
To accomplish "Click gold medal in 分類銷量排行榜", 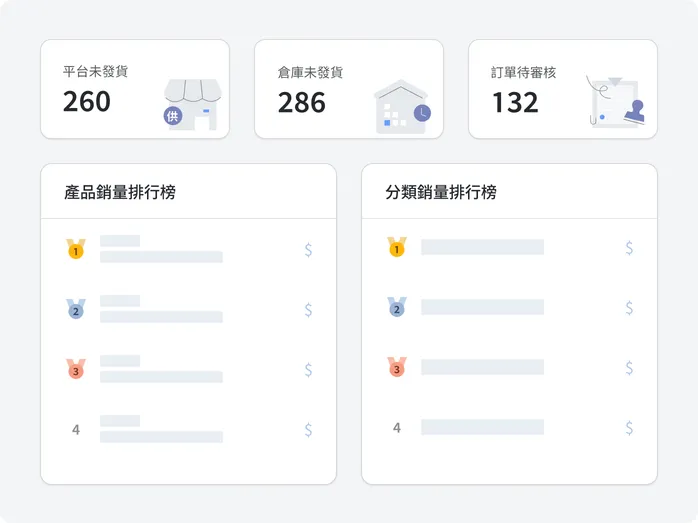I will click(397, 247).
